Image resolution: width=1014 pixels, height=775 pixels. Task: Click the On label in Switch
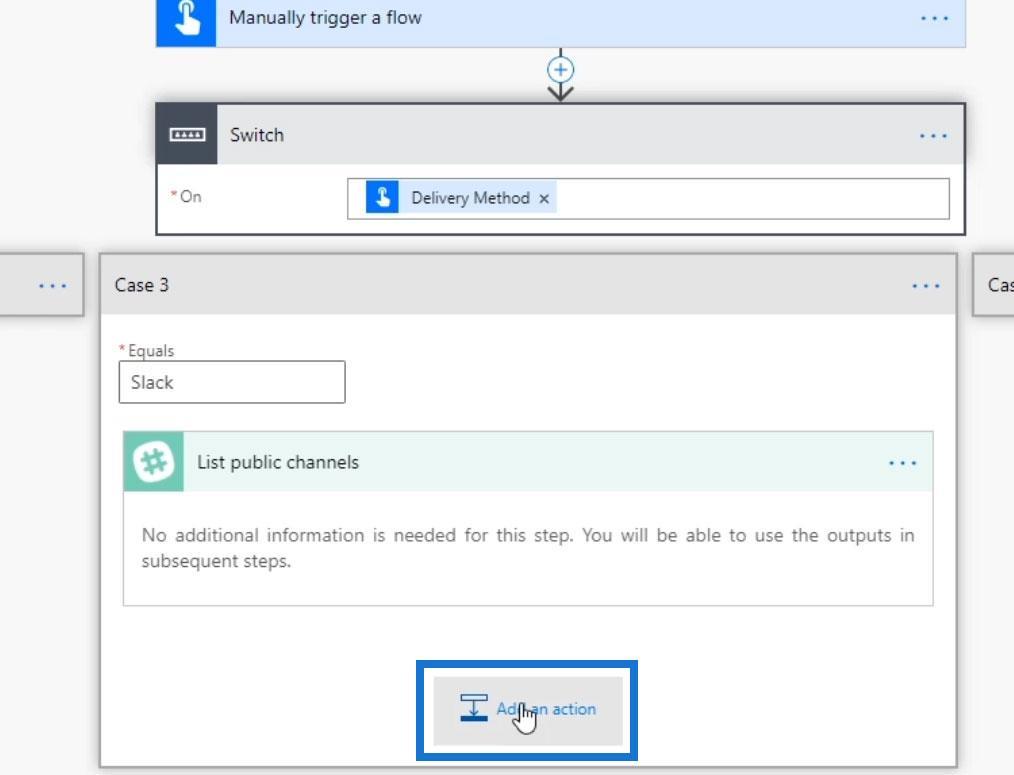[190, 197]
